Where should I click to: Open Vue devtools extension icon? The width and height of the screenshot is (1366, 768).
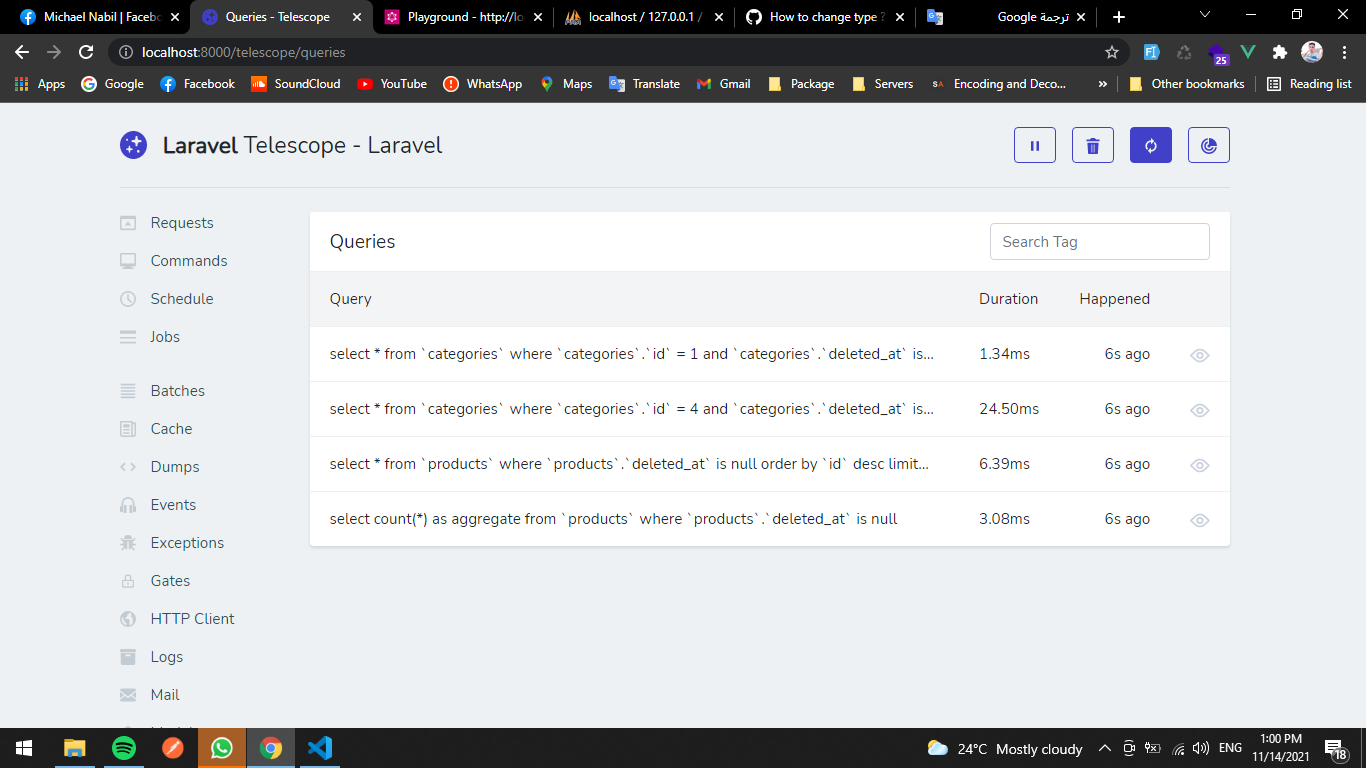1247,52
